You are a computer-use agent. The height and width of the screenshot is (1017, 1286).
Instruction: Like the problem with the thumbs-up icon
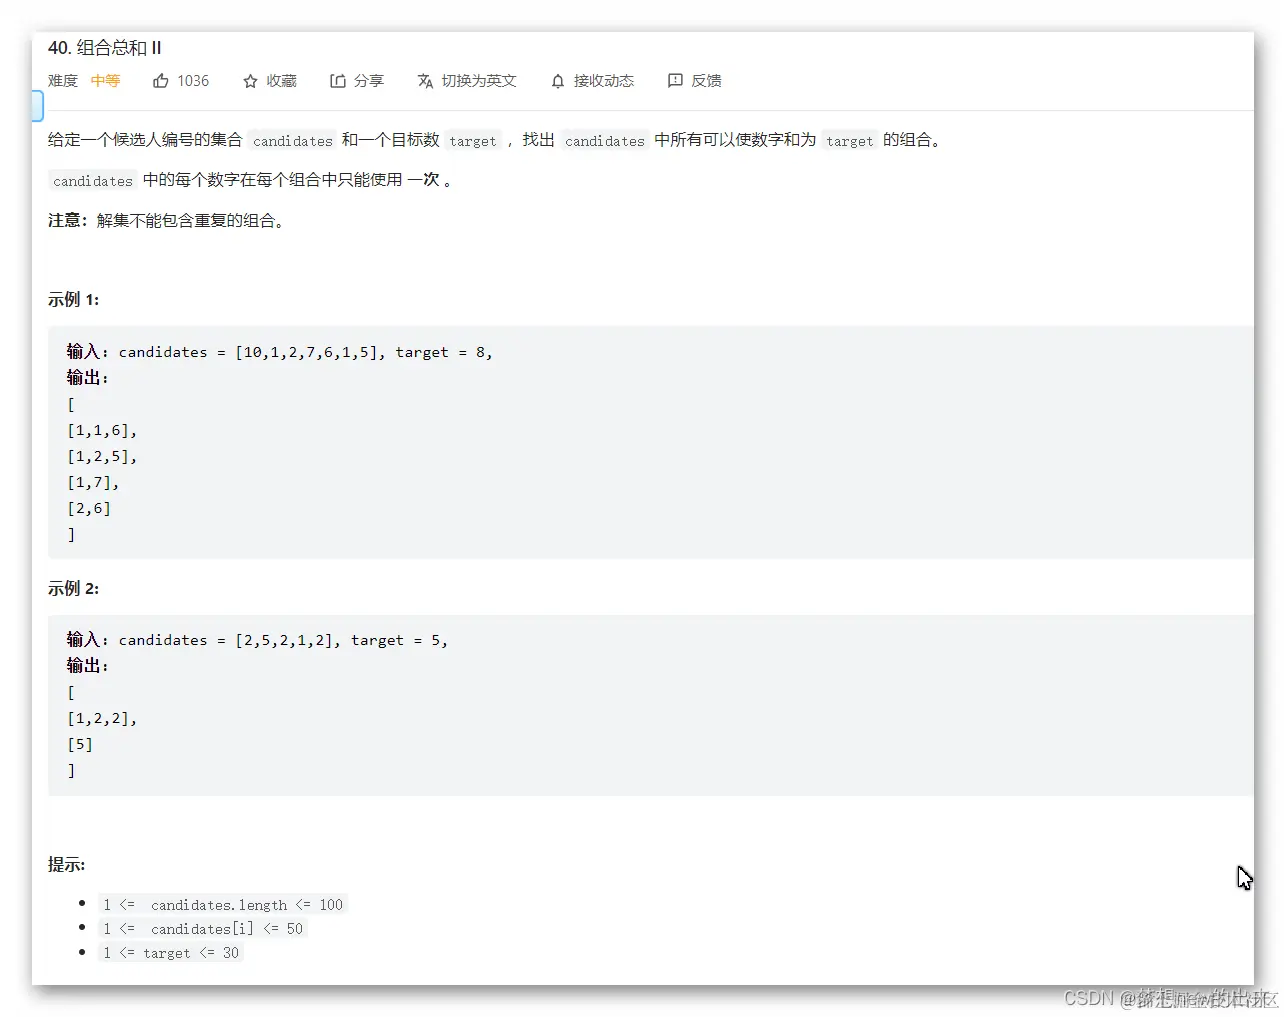[161, 80]
